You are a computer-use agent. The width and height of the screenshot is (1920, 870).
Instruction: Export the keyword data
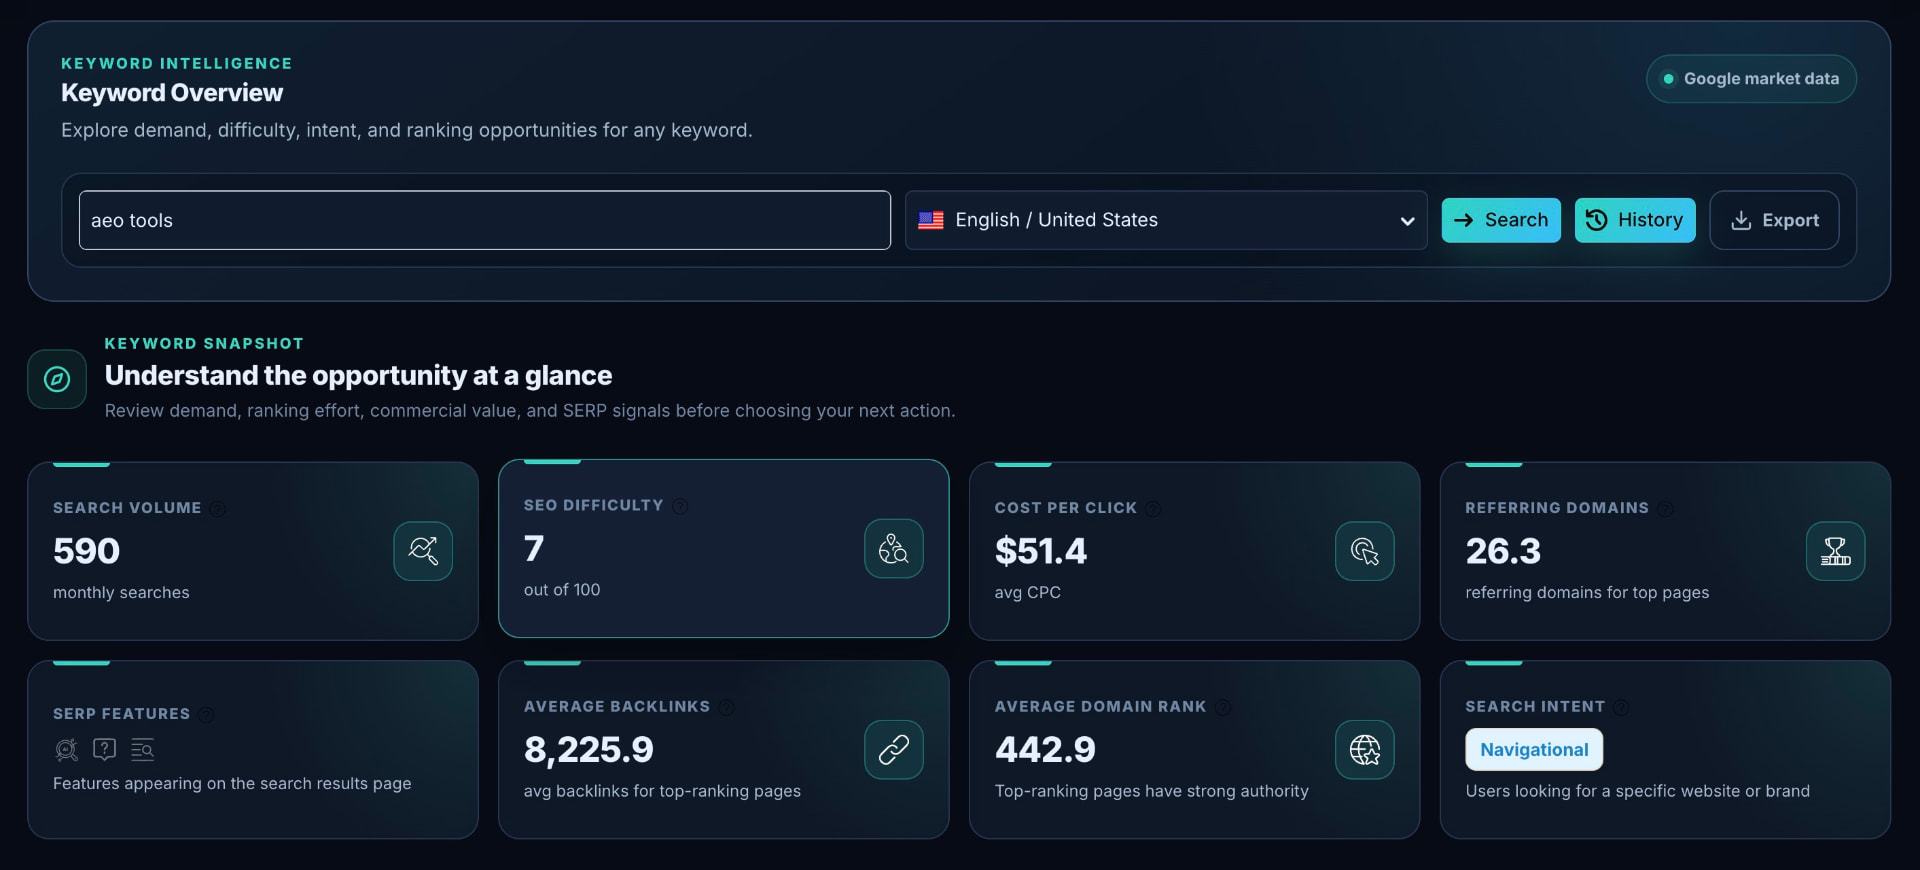(1774, 220)
